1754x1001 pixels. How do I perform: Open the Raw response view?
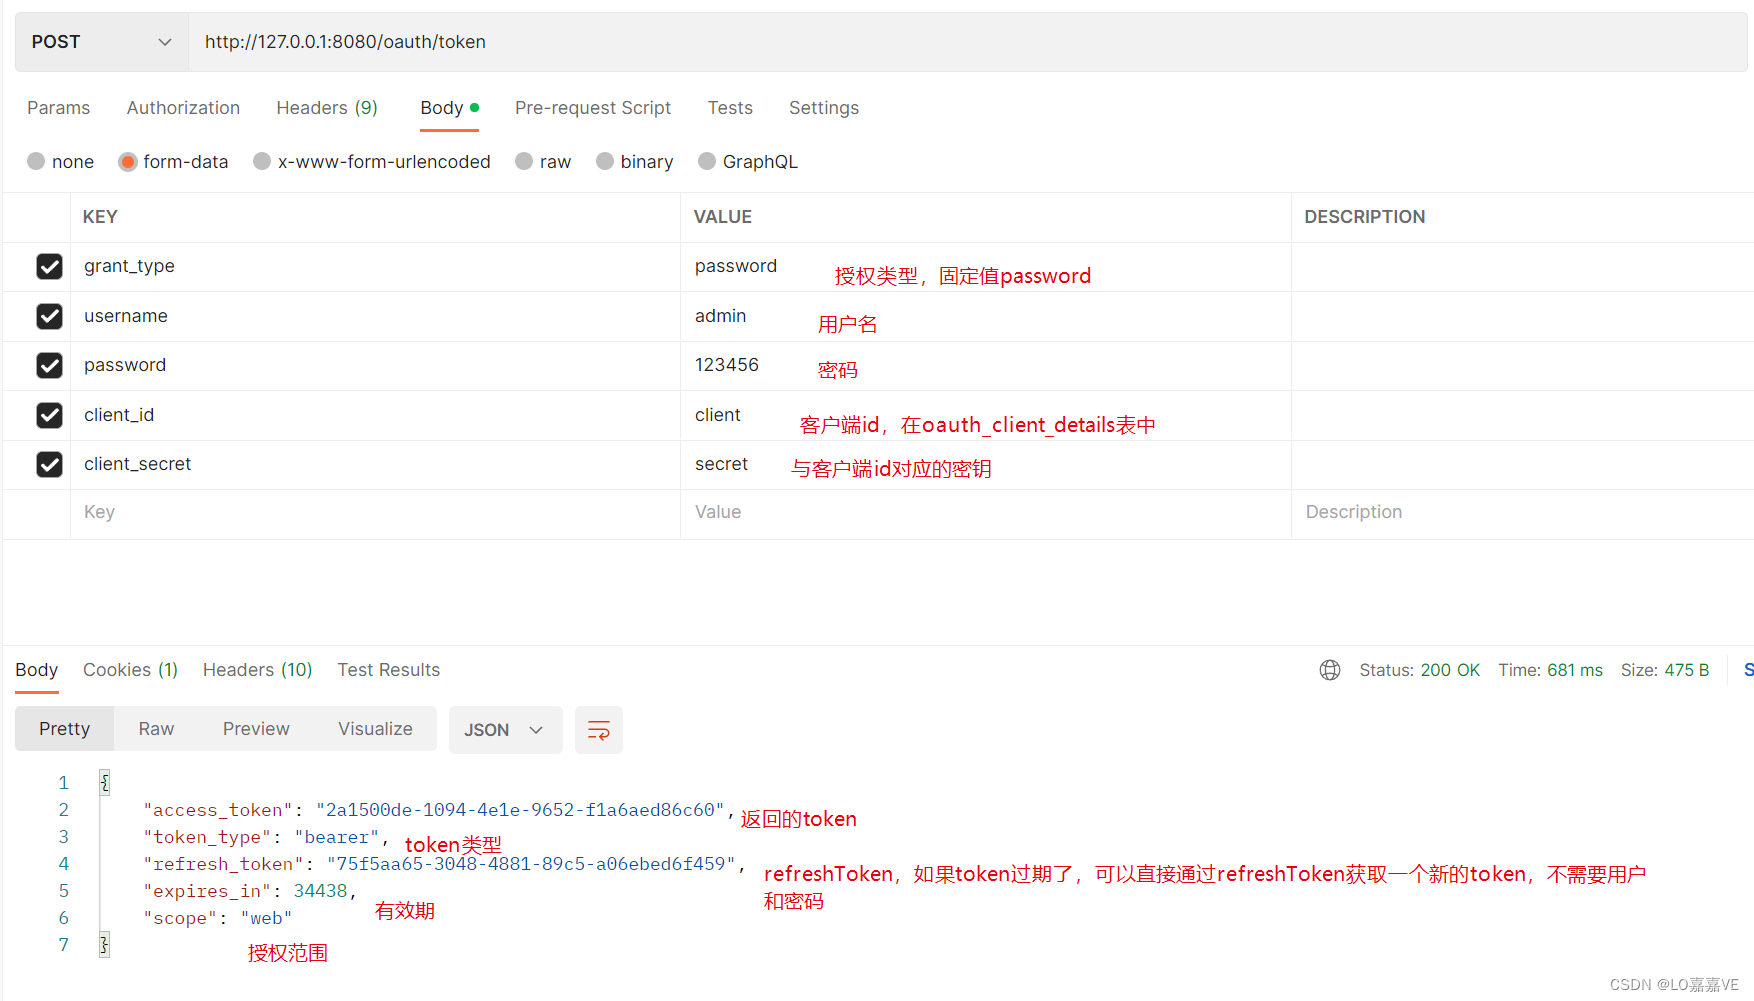[x=155, y=728]
